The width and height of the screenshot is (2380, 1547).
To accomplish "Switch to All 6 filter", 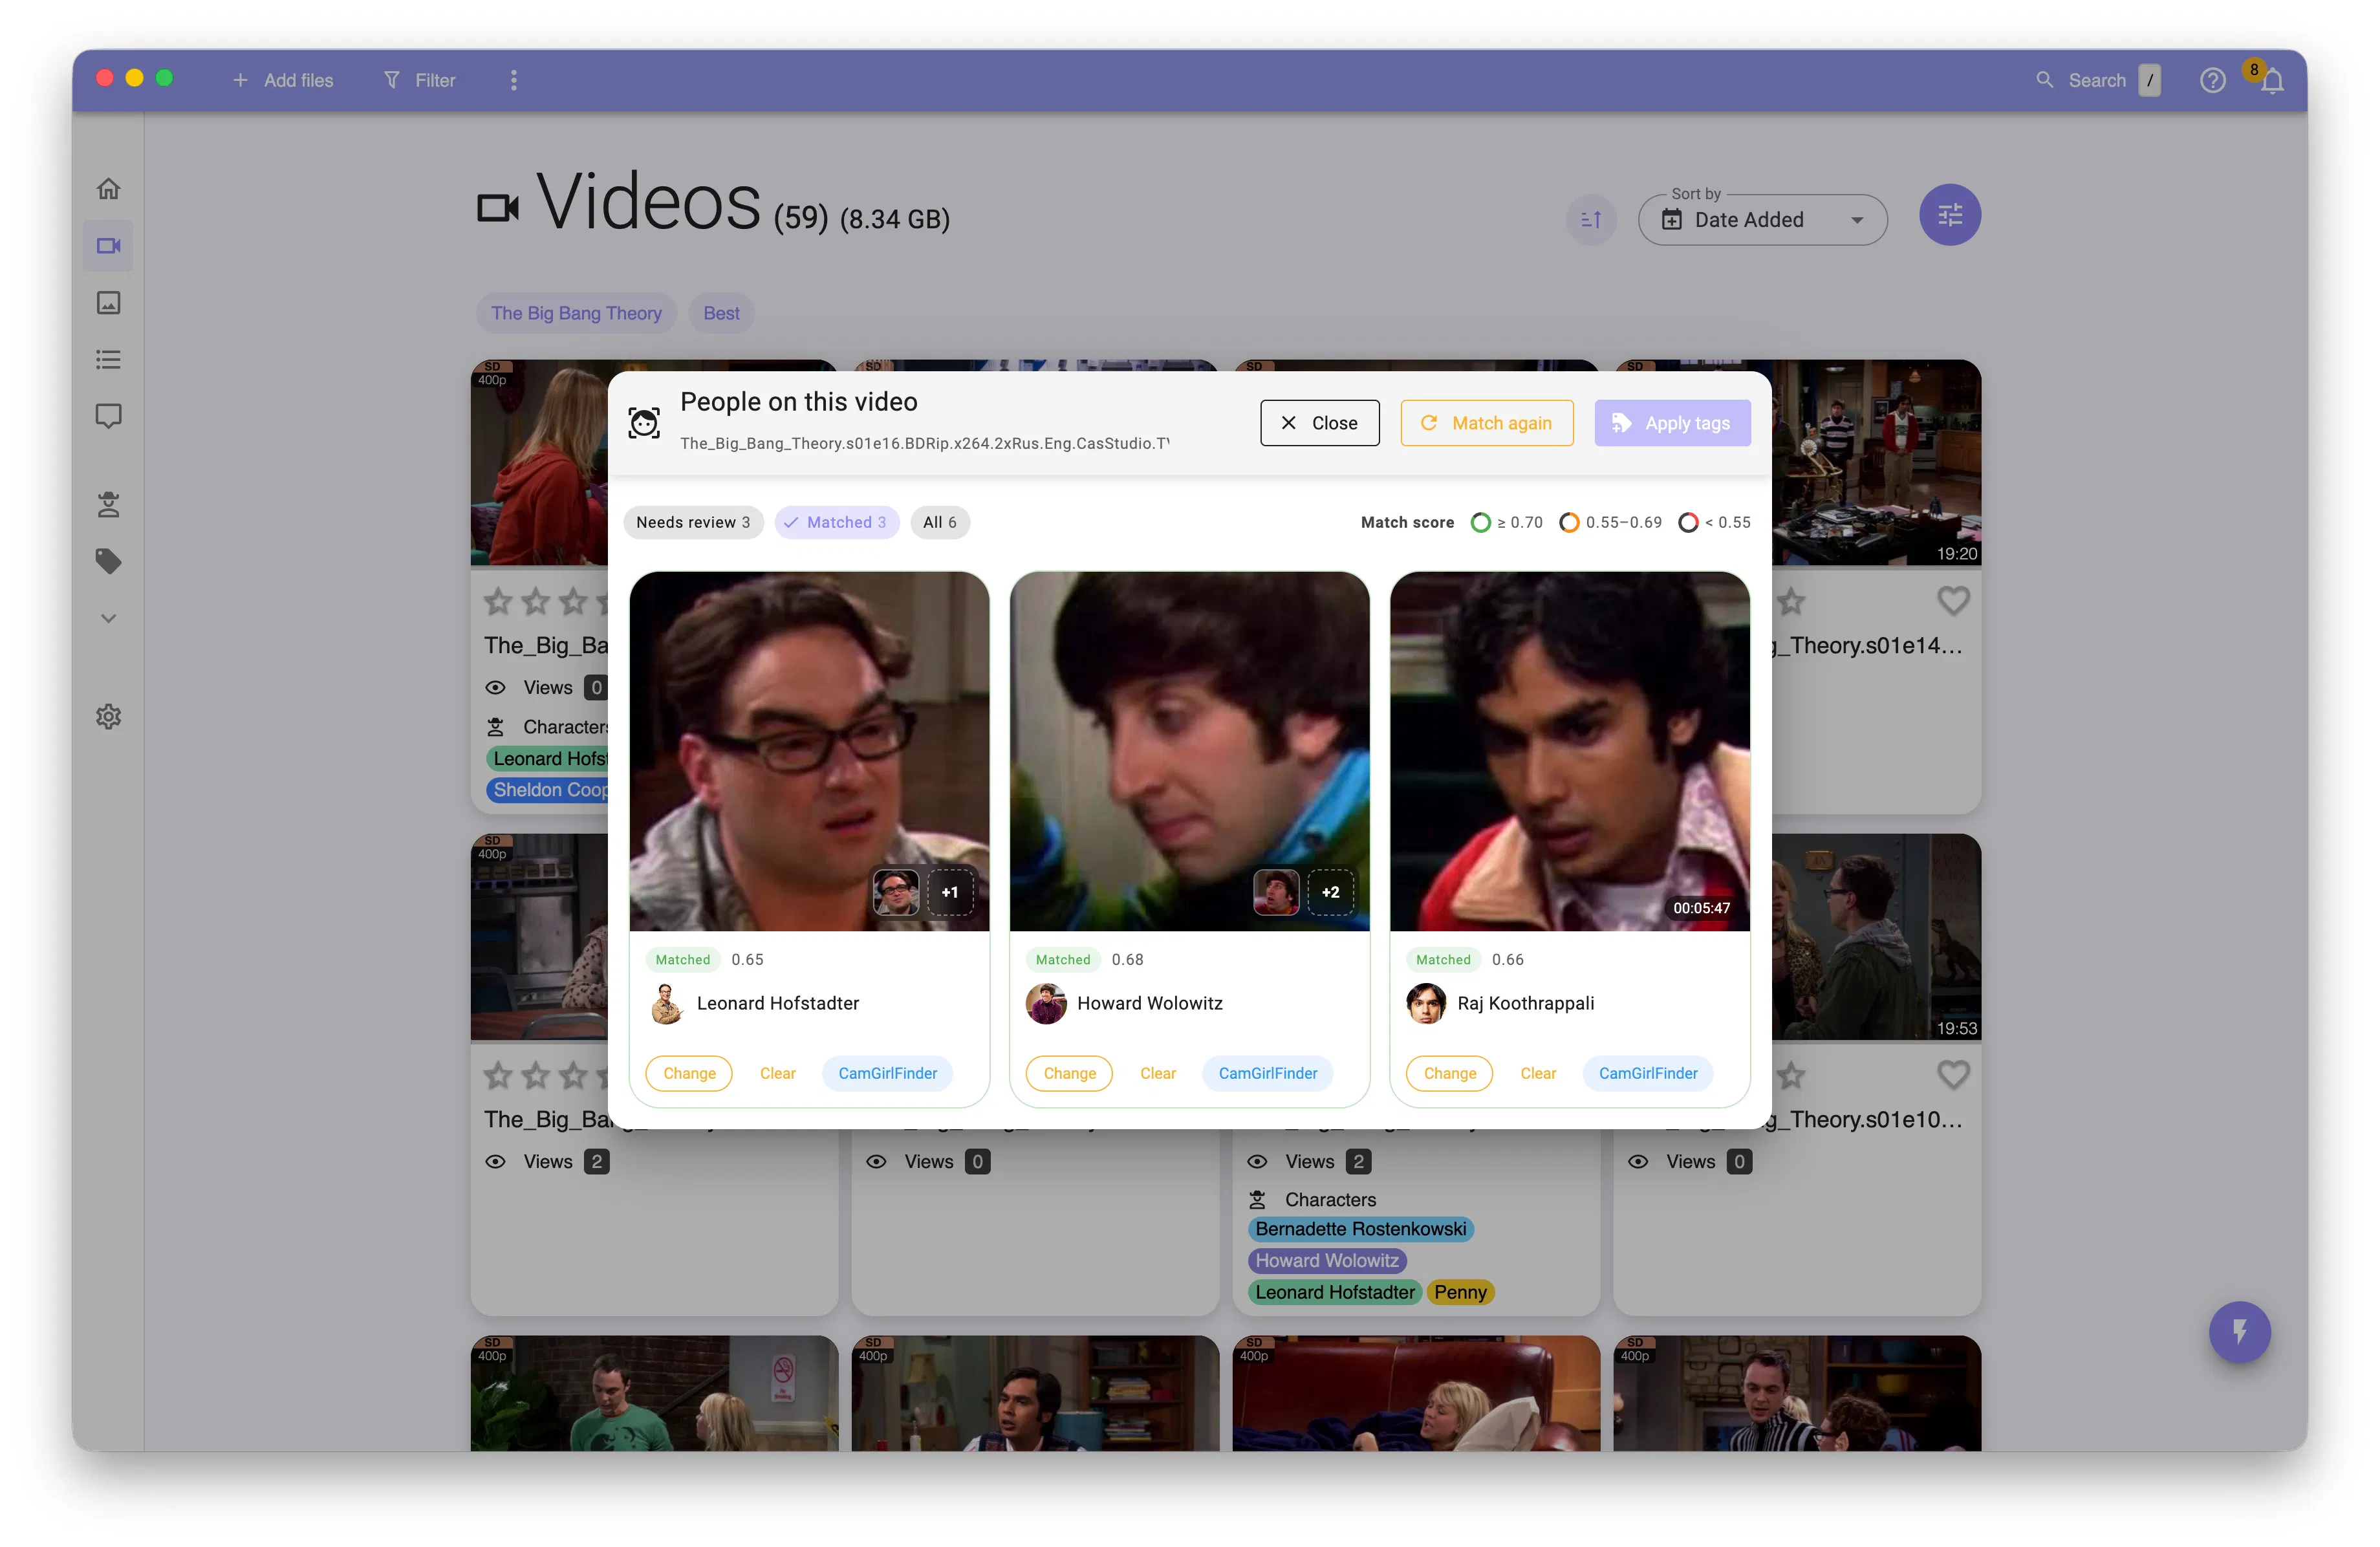I will point(939,522).
